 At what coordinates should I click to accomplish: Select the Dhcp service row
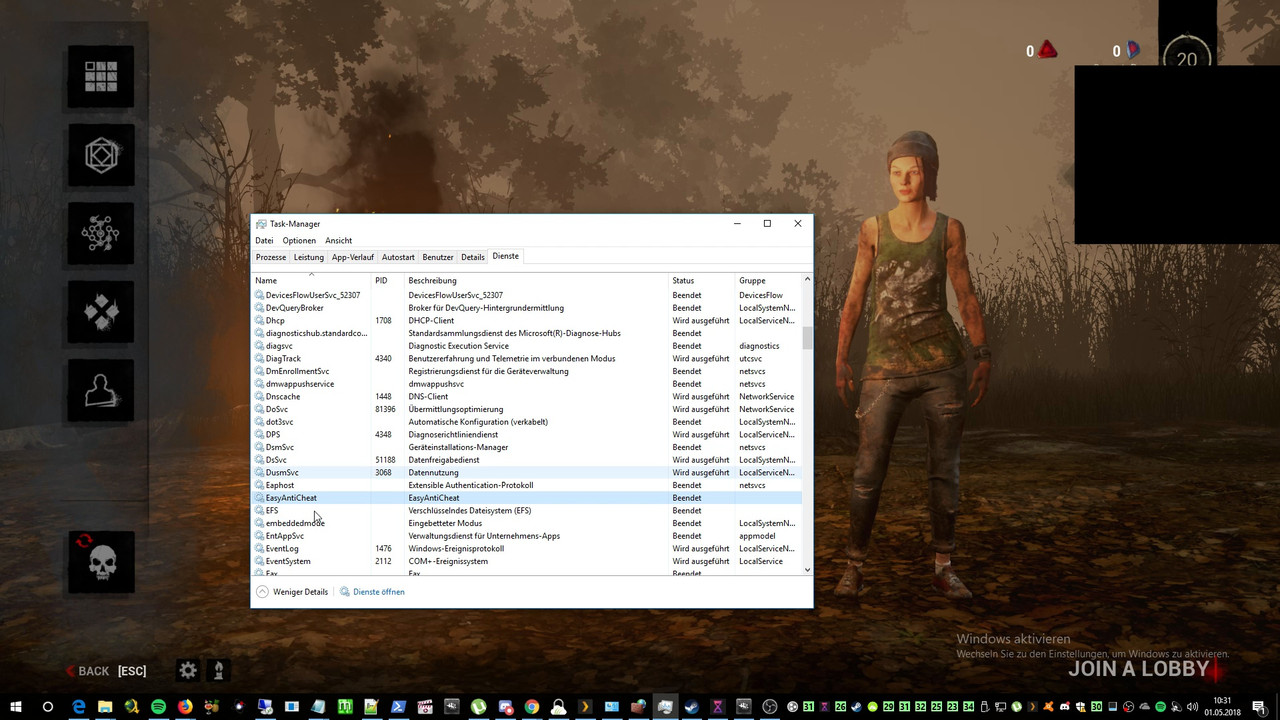coord(527,321)
